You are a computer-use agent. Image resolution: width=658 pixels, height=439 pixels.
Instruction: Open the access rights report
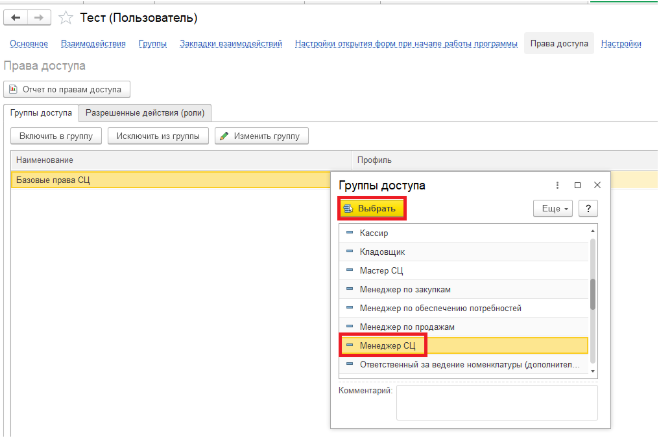click(x=68, y=89)
